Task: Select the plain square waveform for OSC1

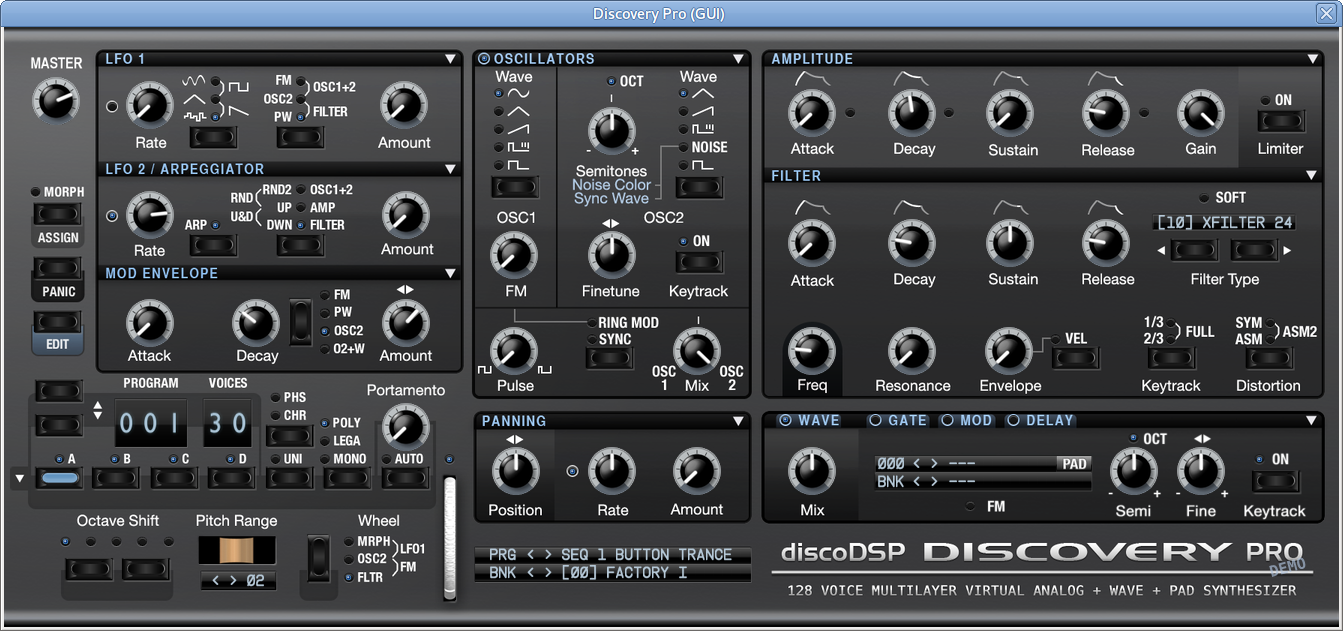Action: pos(519,164)
